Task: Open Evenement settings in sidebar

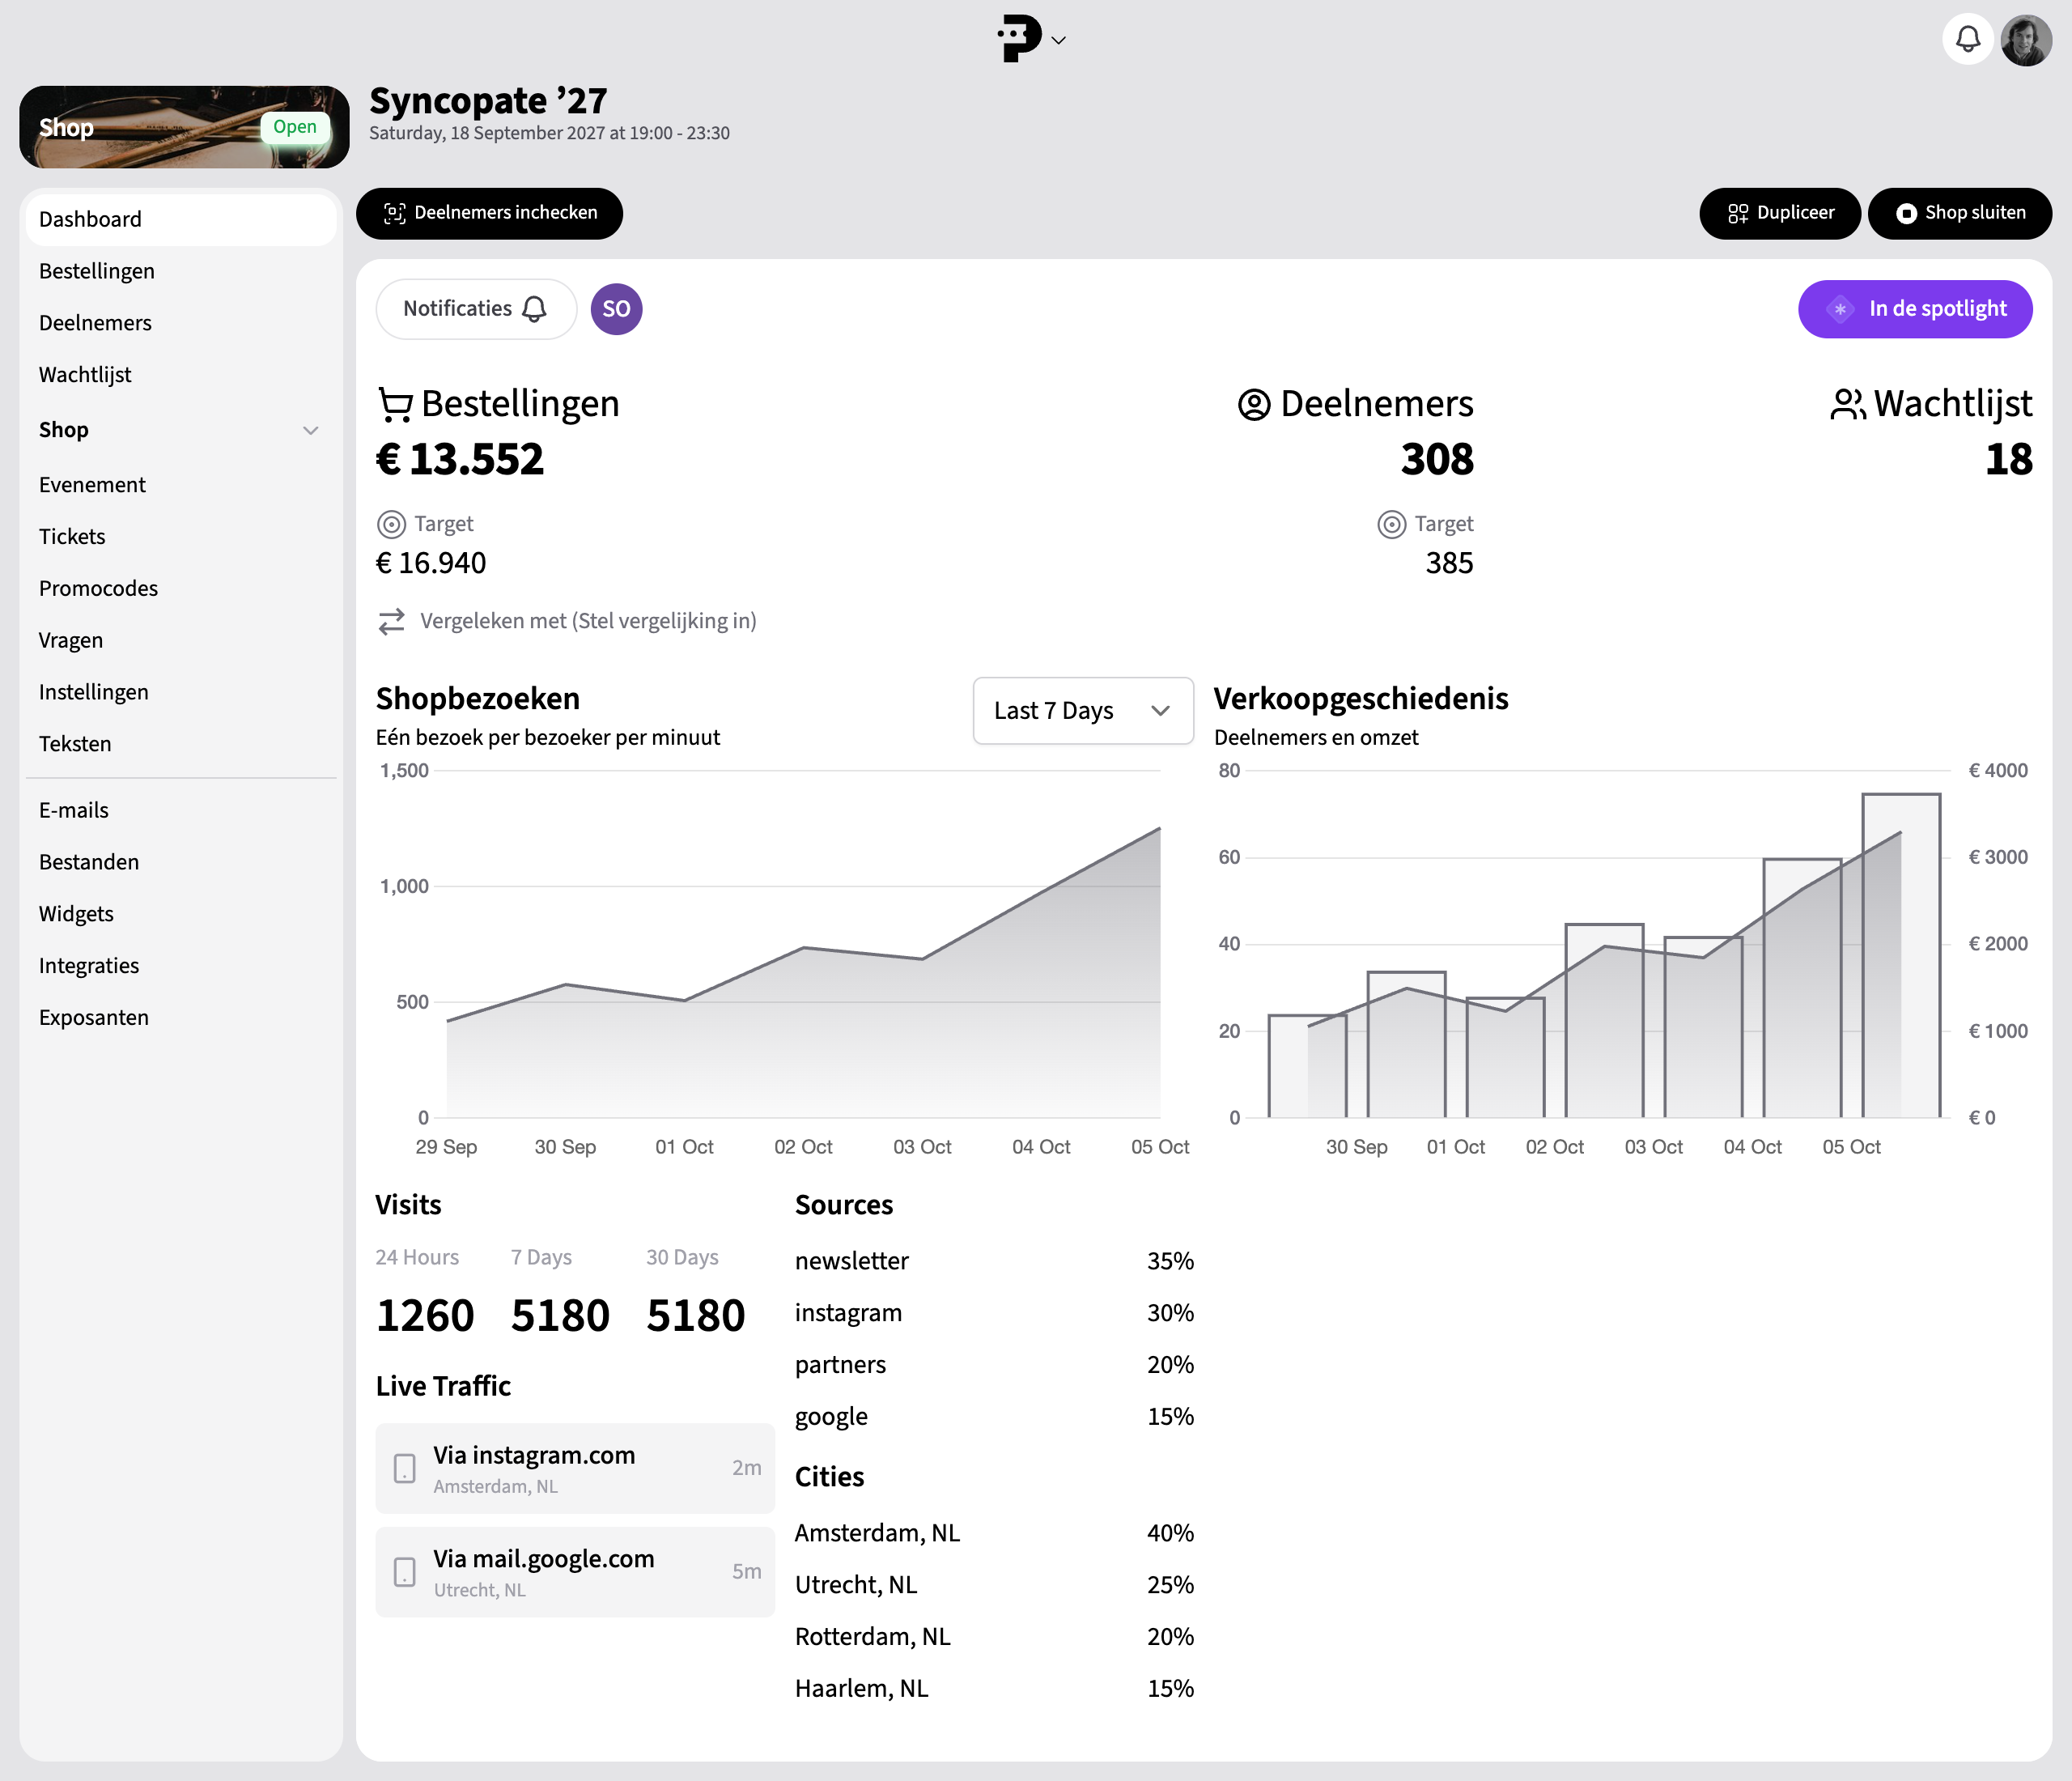Action: [181, 485]
